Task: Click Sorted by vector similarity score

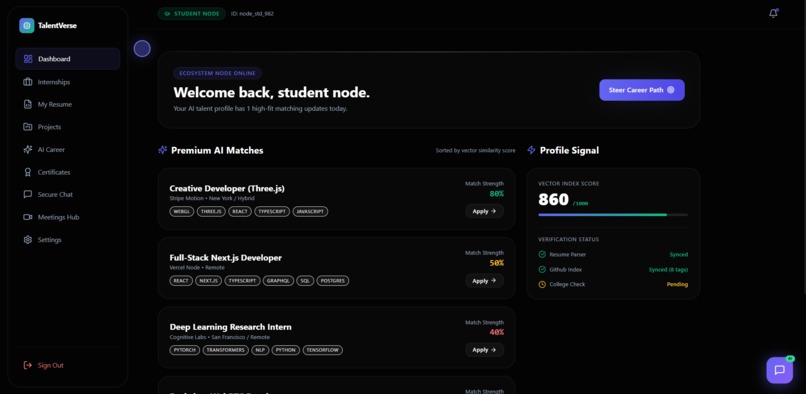Action: 475,151
